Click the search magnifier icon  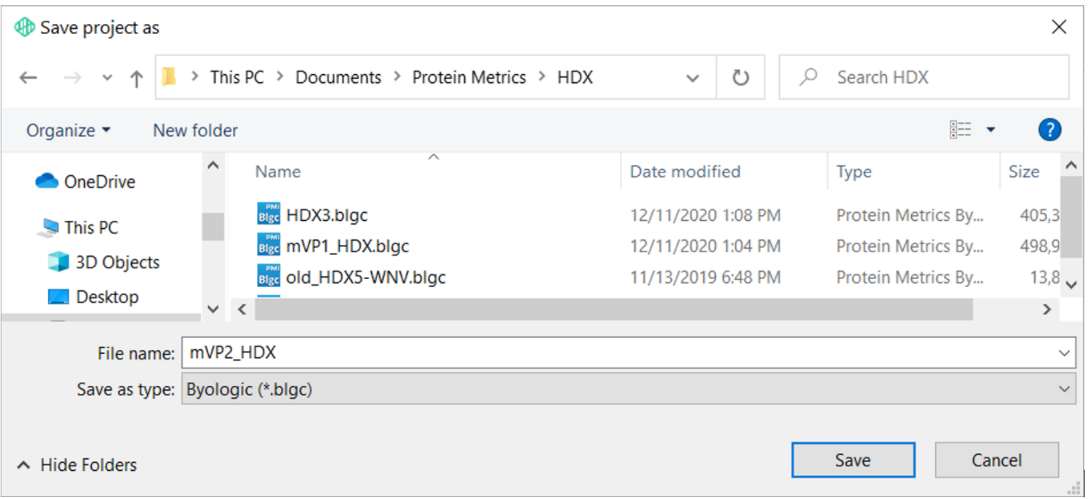pyautogui.click(x=808, y=77)
